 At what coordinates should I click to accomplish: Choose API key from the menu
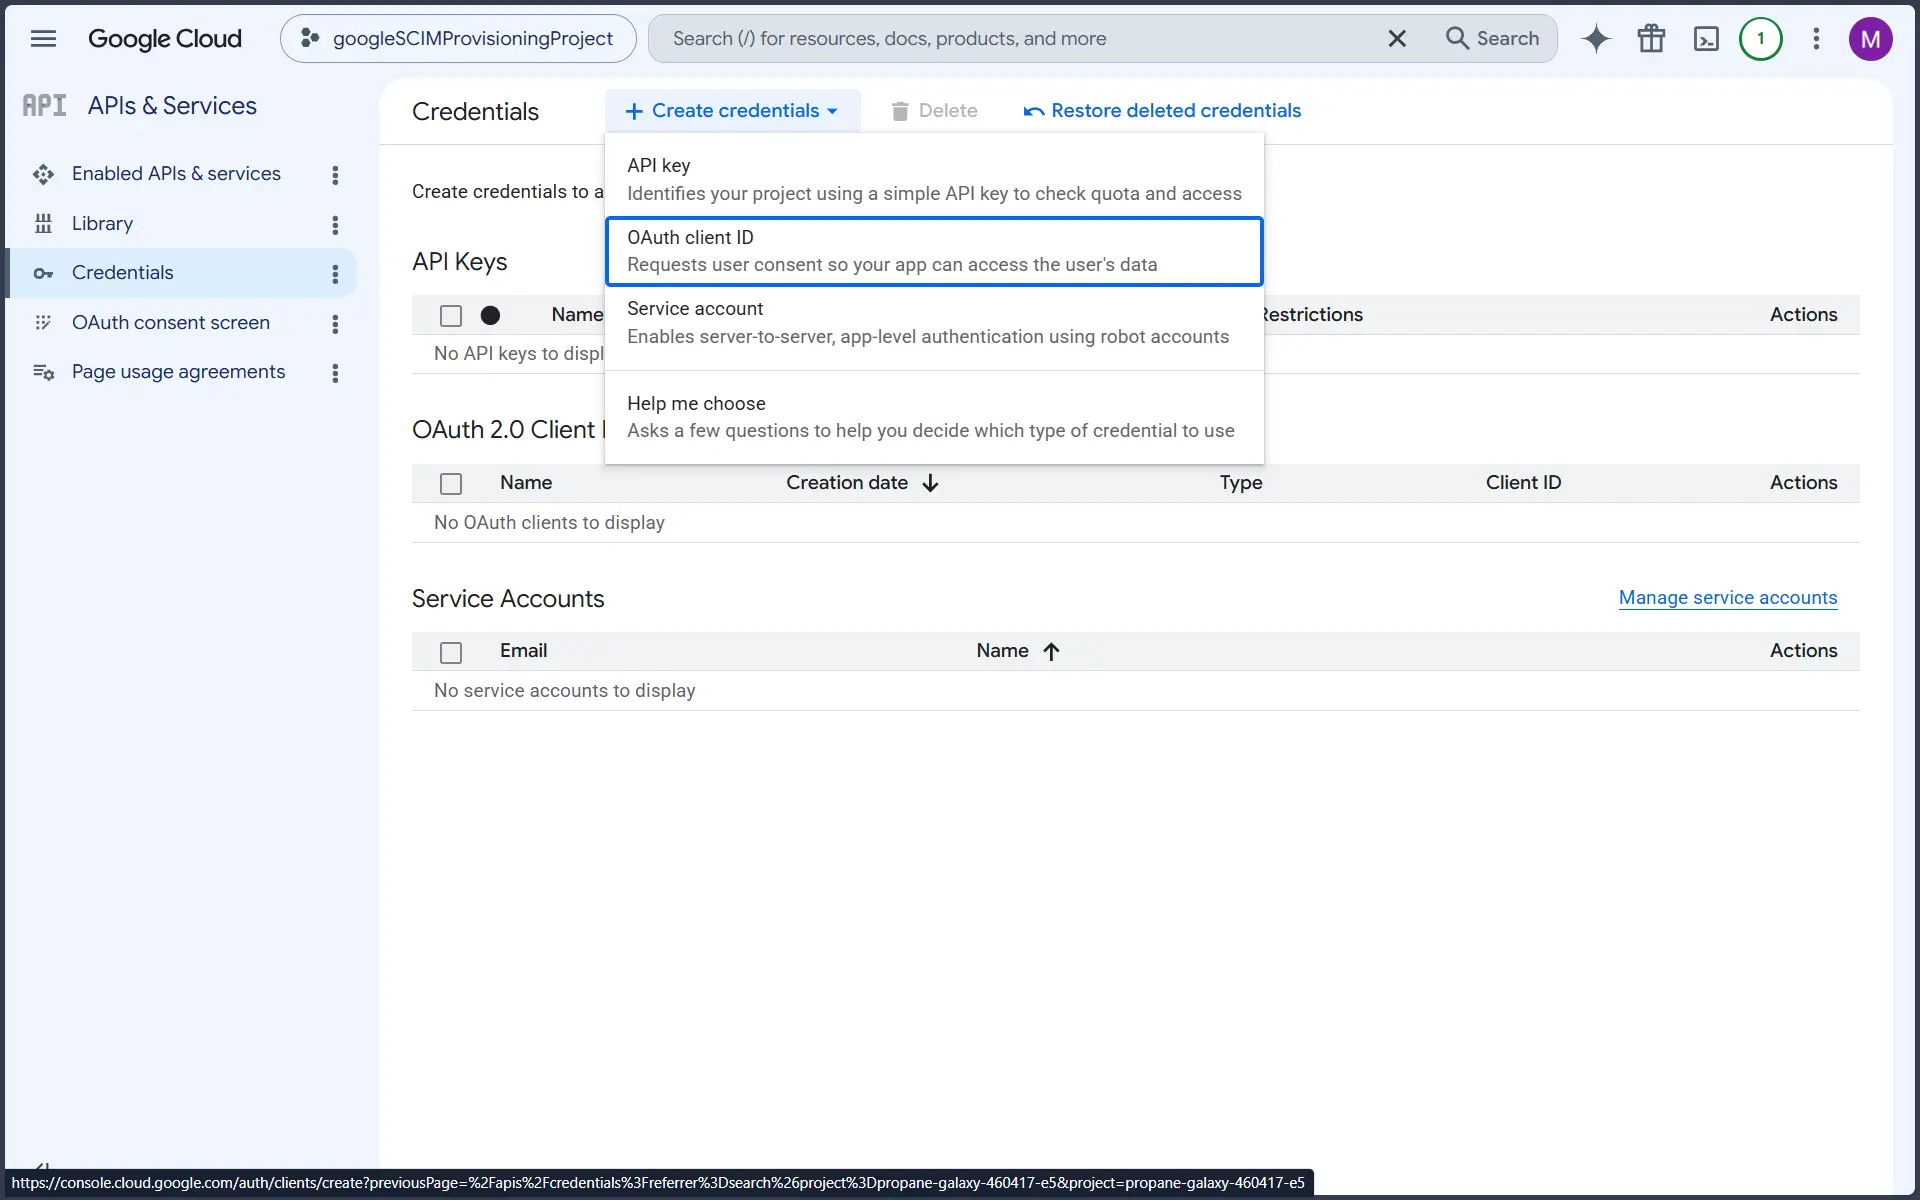click(x=934, y=180)
